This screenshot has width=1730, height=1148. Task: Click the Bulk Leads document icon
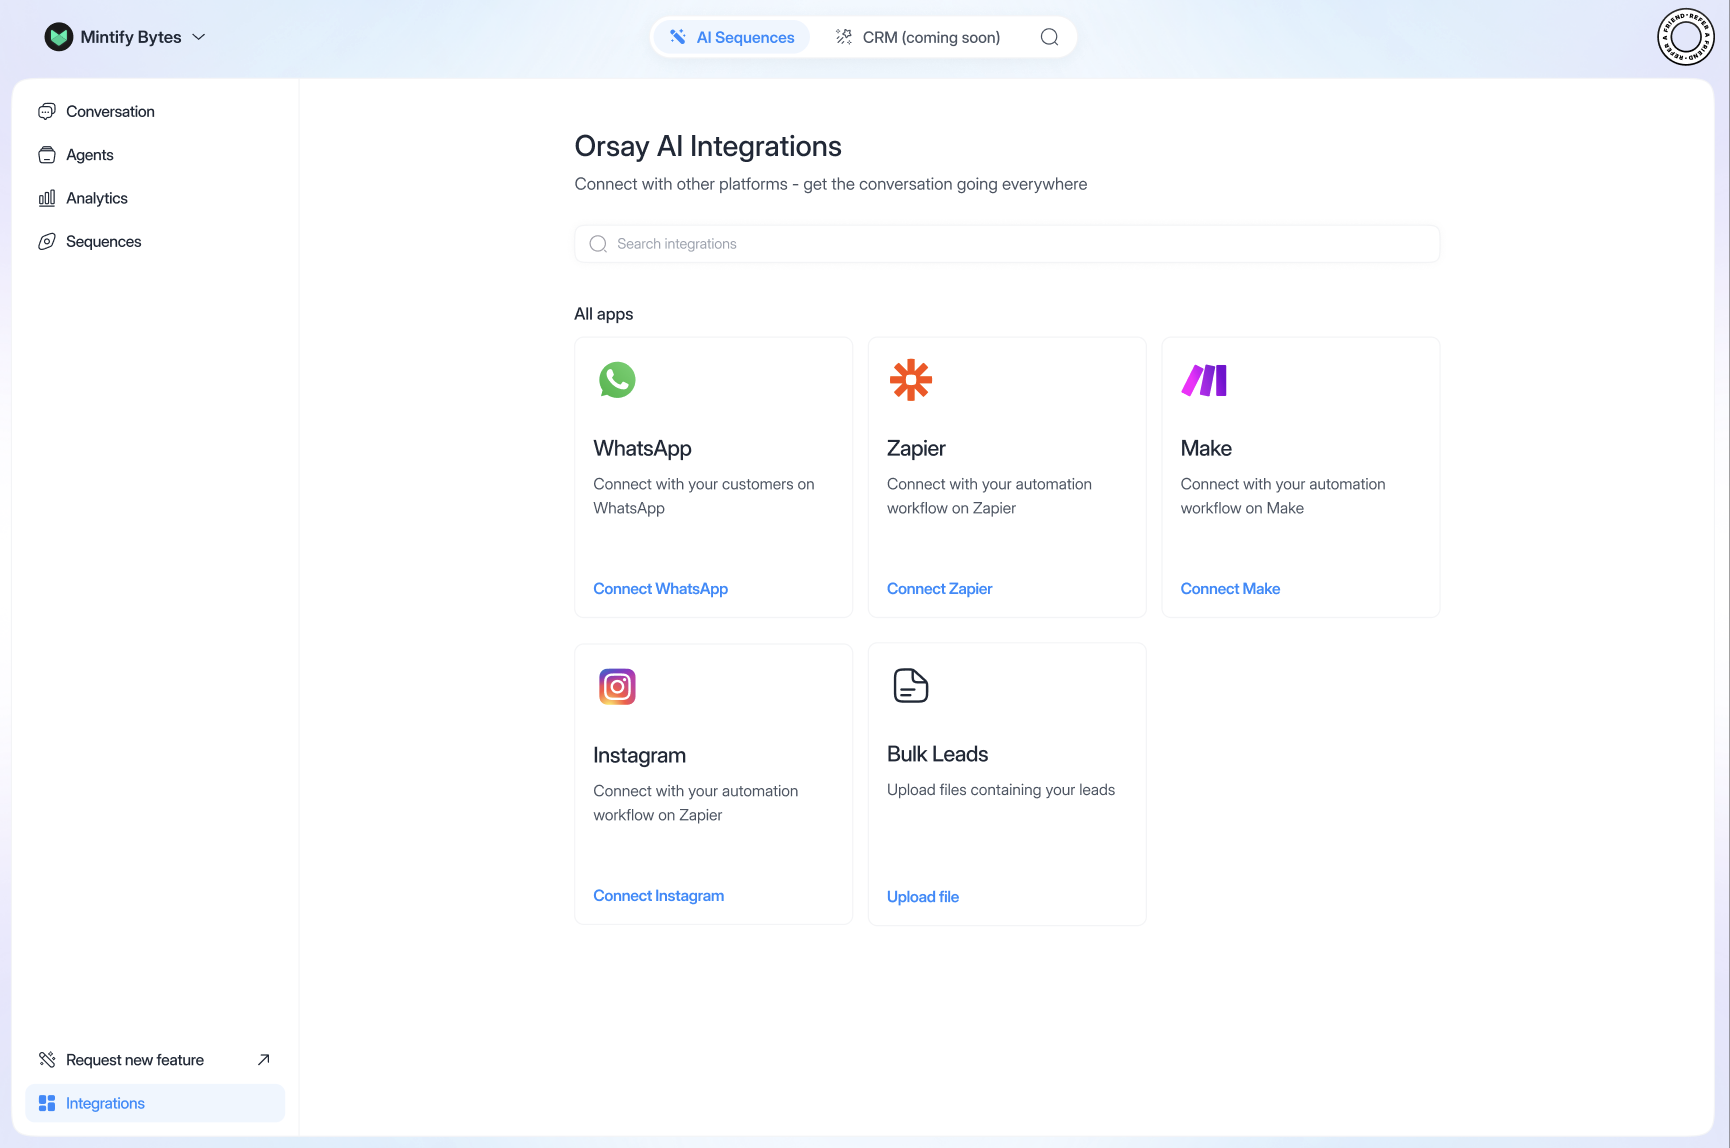point(911,686)
